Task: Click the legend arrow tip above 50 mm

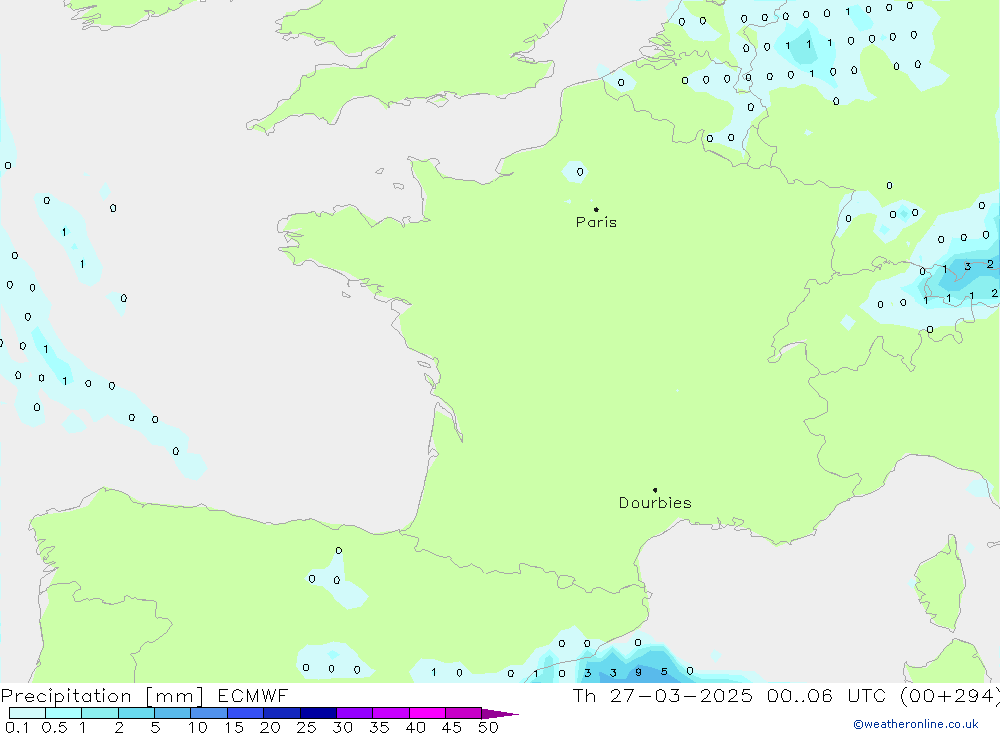Action: (500, 714)
